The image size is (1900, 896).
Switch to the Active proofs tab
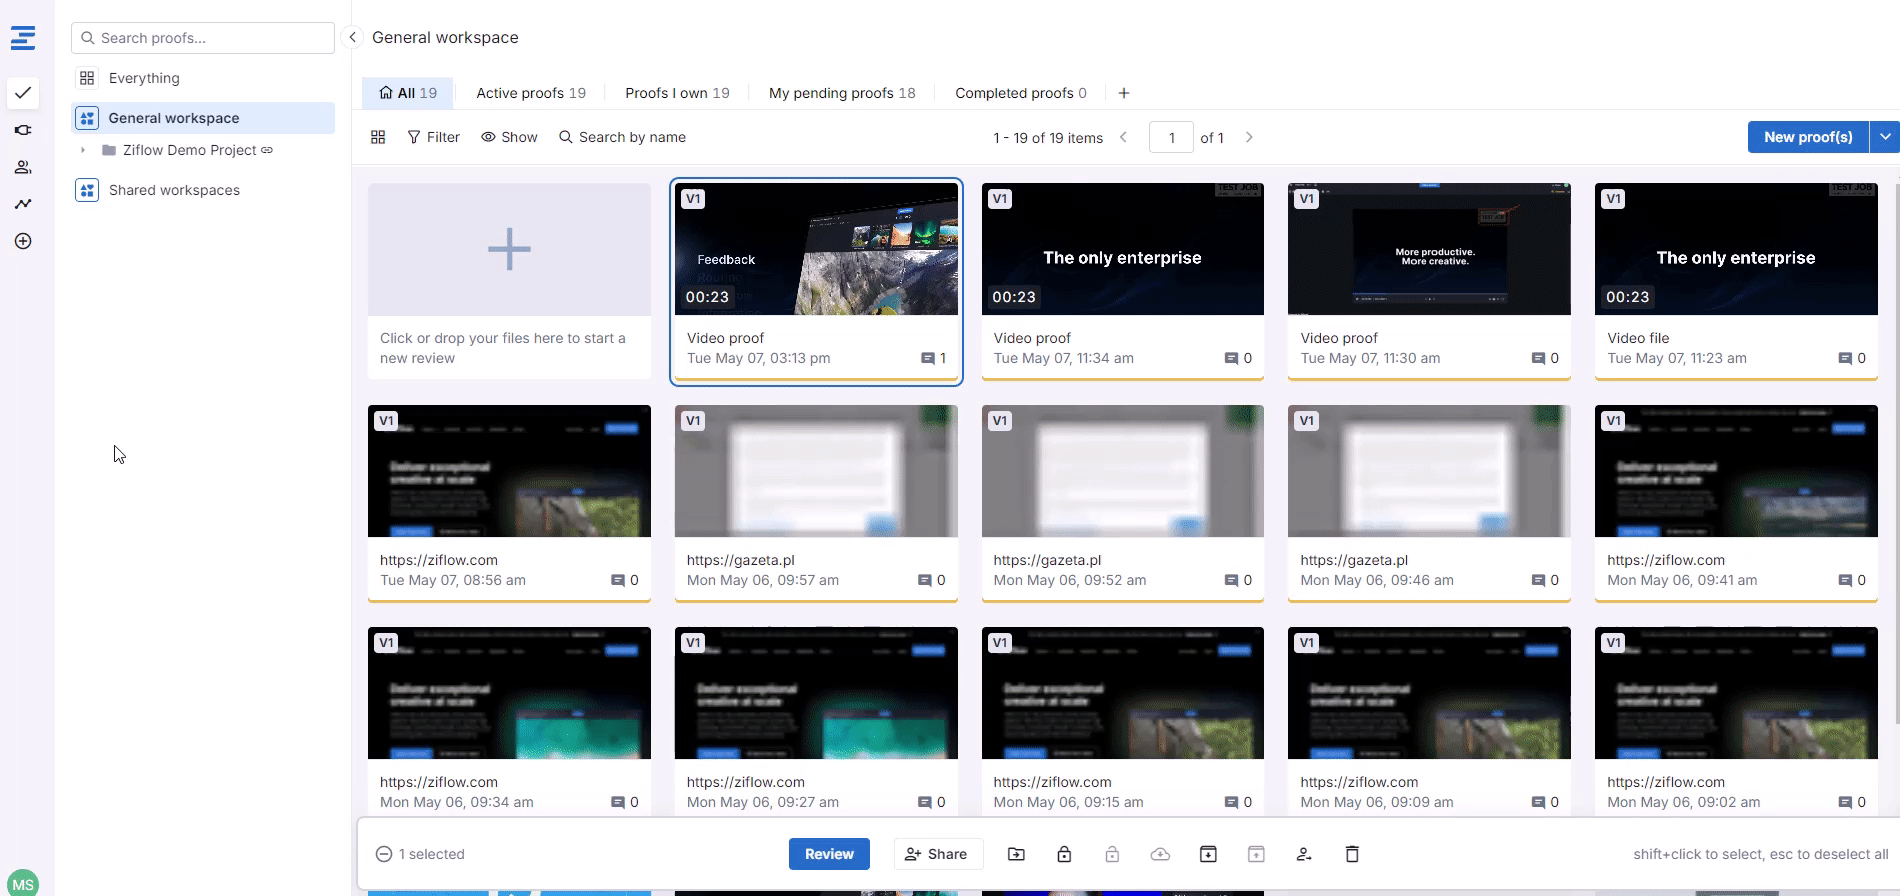click(530, 93)
